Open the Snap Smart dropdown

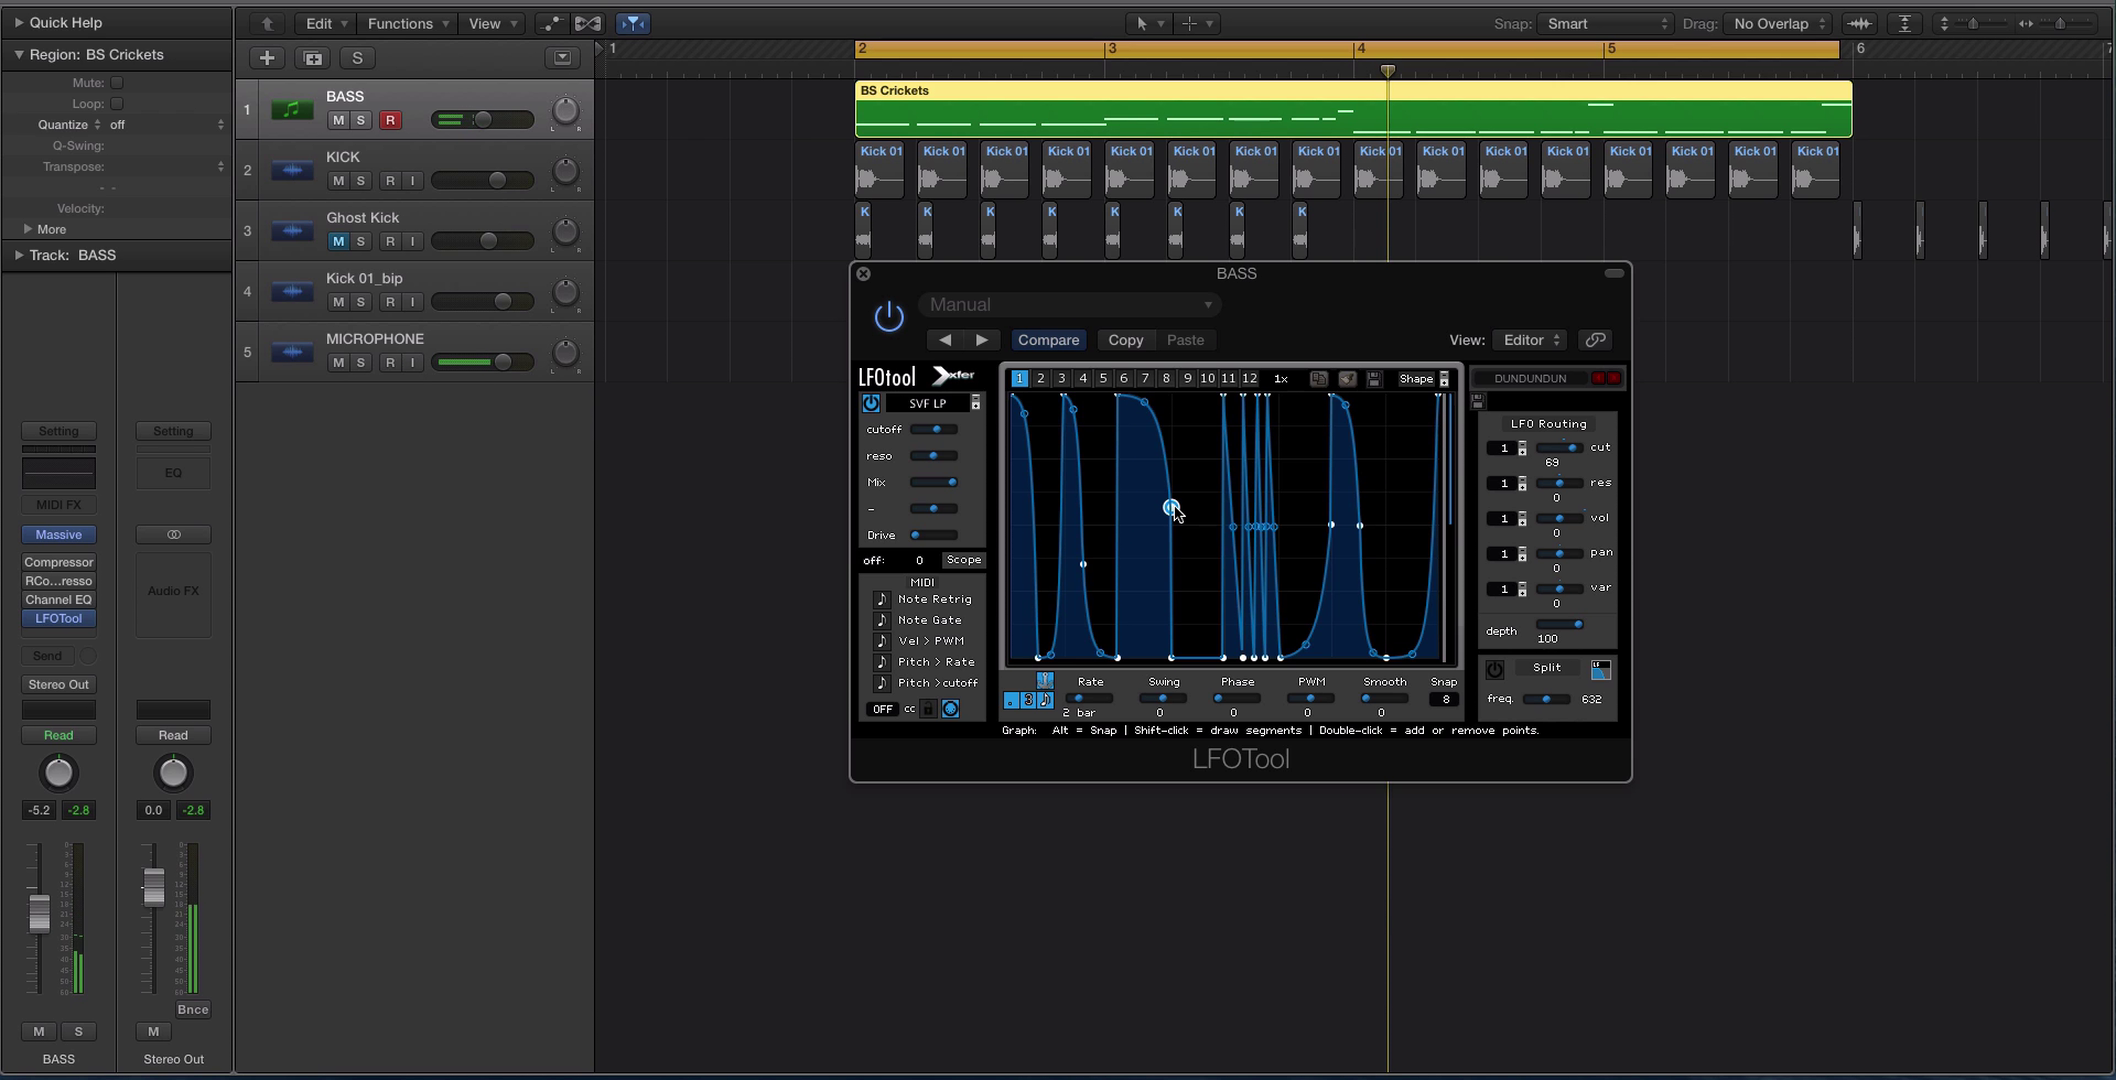1606,24
